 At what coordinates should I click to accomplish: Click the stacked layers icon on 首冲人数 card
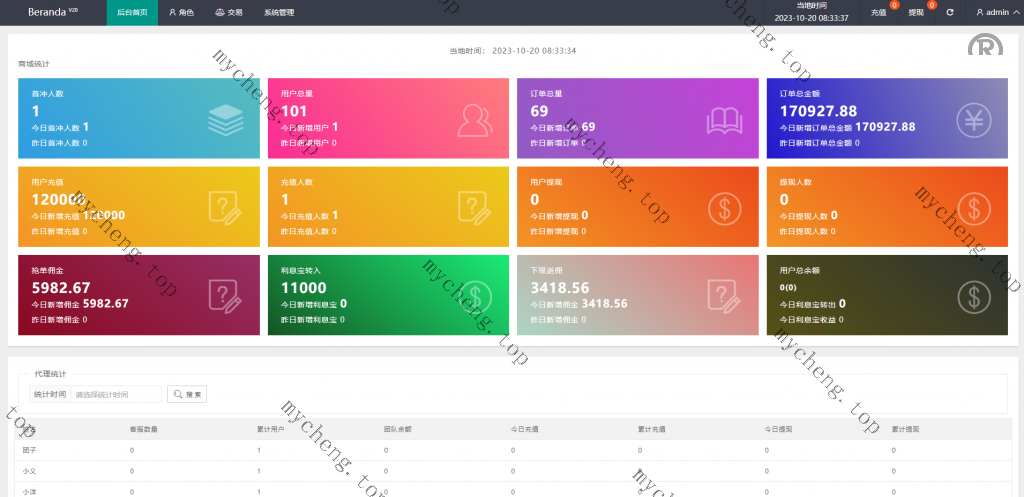[x=225, y=120]
